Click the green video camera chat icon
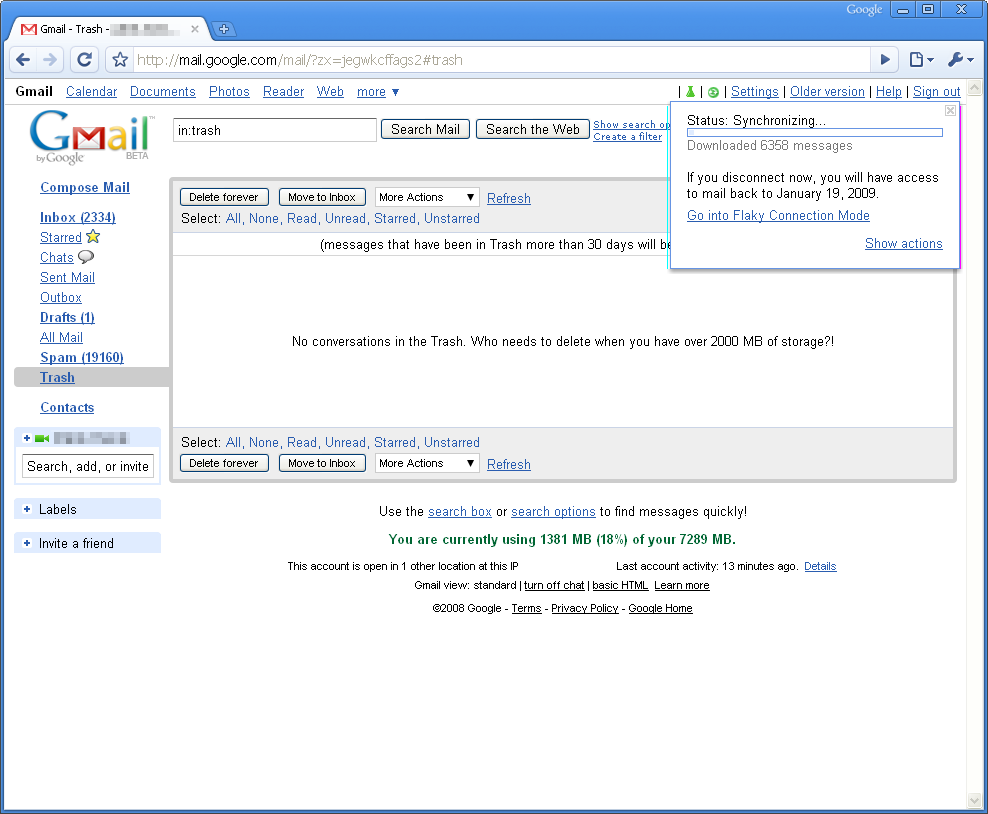The image size is (988, 814). [42, 439]
